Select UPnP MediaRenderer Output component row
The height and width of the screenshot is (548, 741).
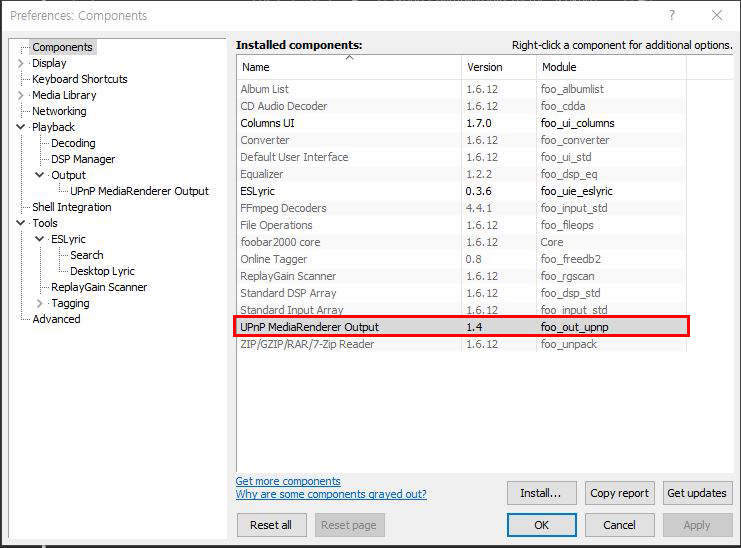click(462, 327)
